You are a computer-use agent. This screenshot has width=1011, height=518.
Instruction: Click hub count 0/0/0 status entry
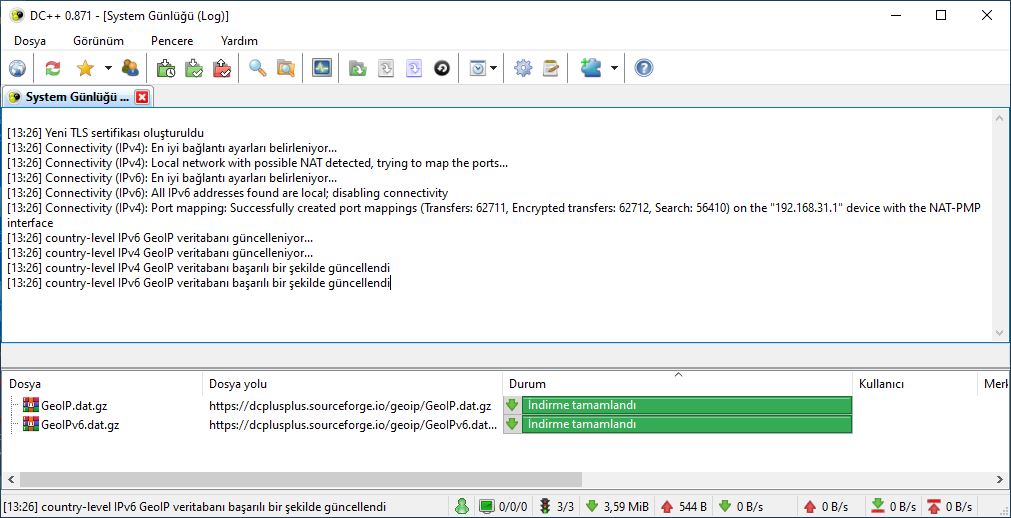pyautogui.click(x=503, y=506)
